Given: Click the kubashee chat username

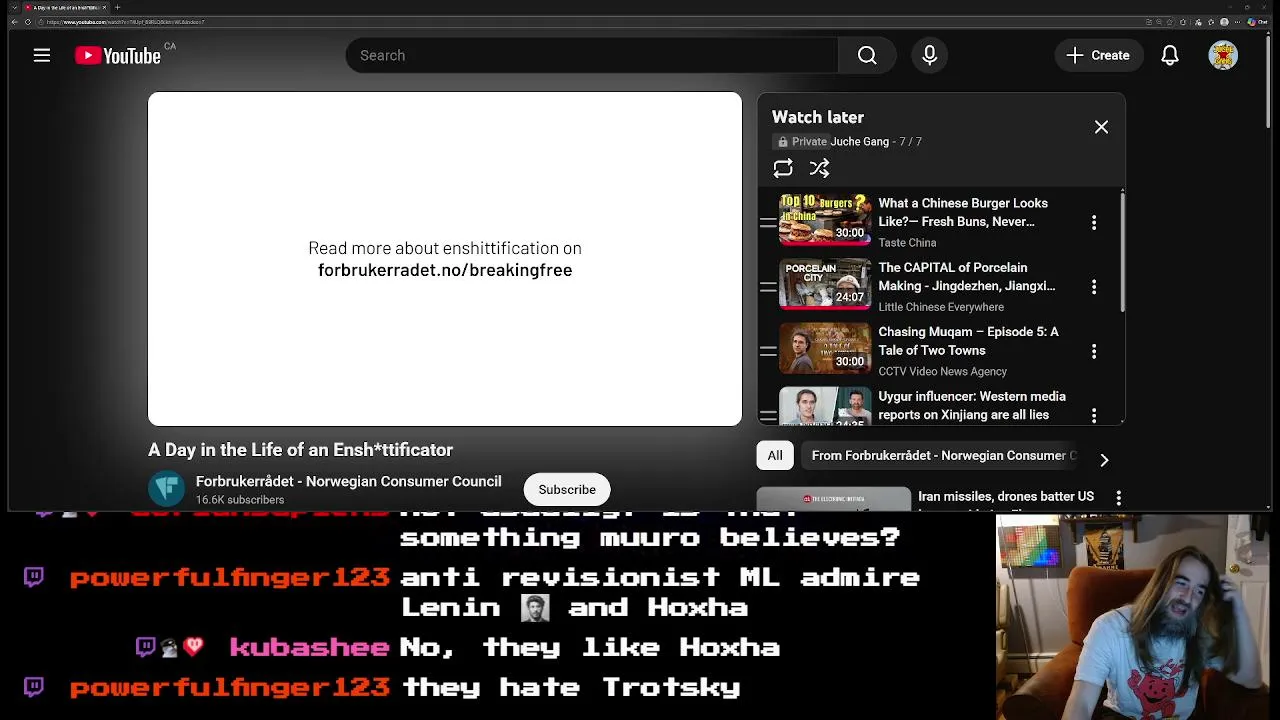Looking at the screenshot, I should click(x=309, y=647).
